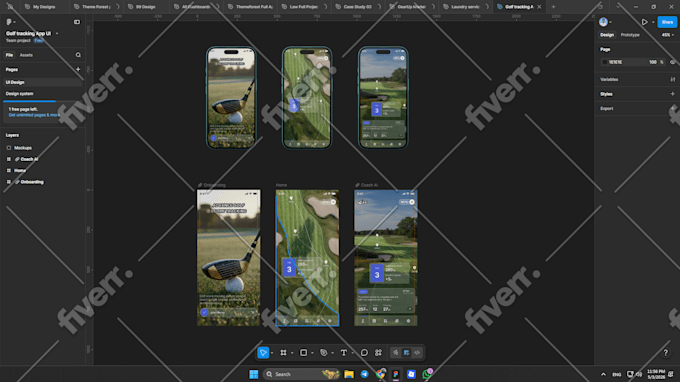Switch to Dev Mode in toolbar
The width and height of the screenshot is (680, 382).
pos(417,353)
